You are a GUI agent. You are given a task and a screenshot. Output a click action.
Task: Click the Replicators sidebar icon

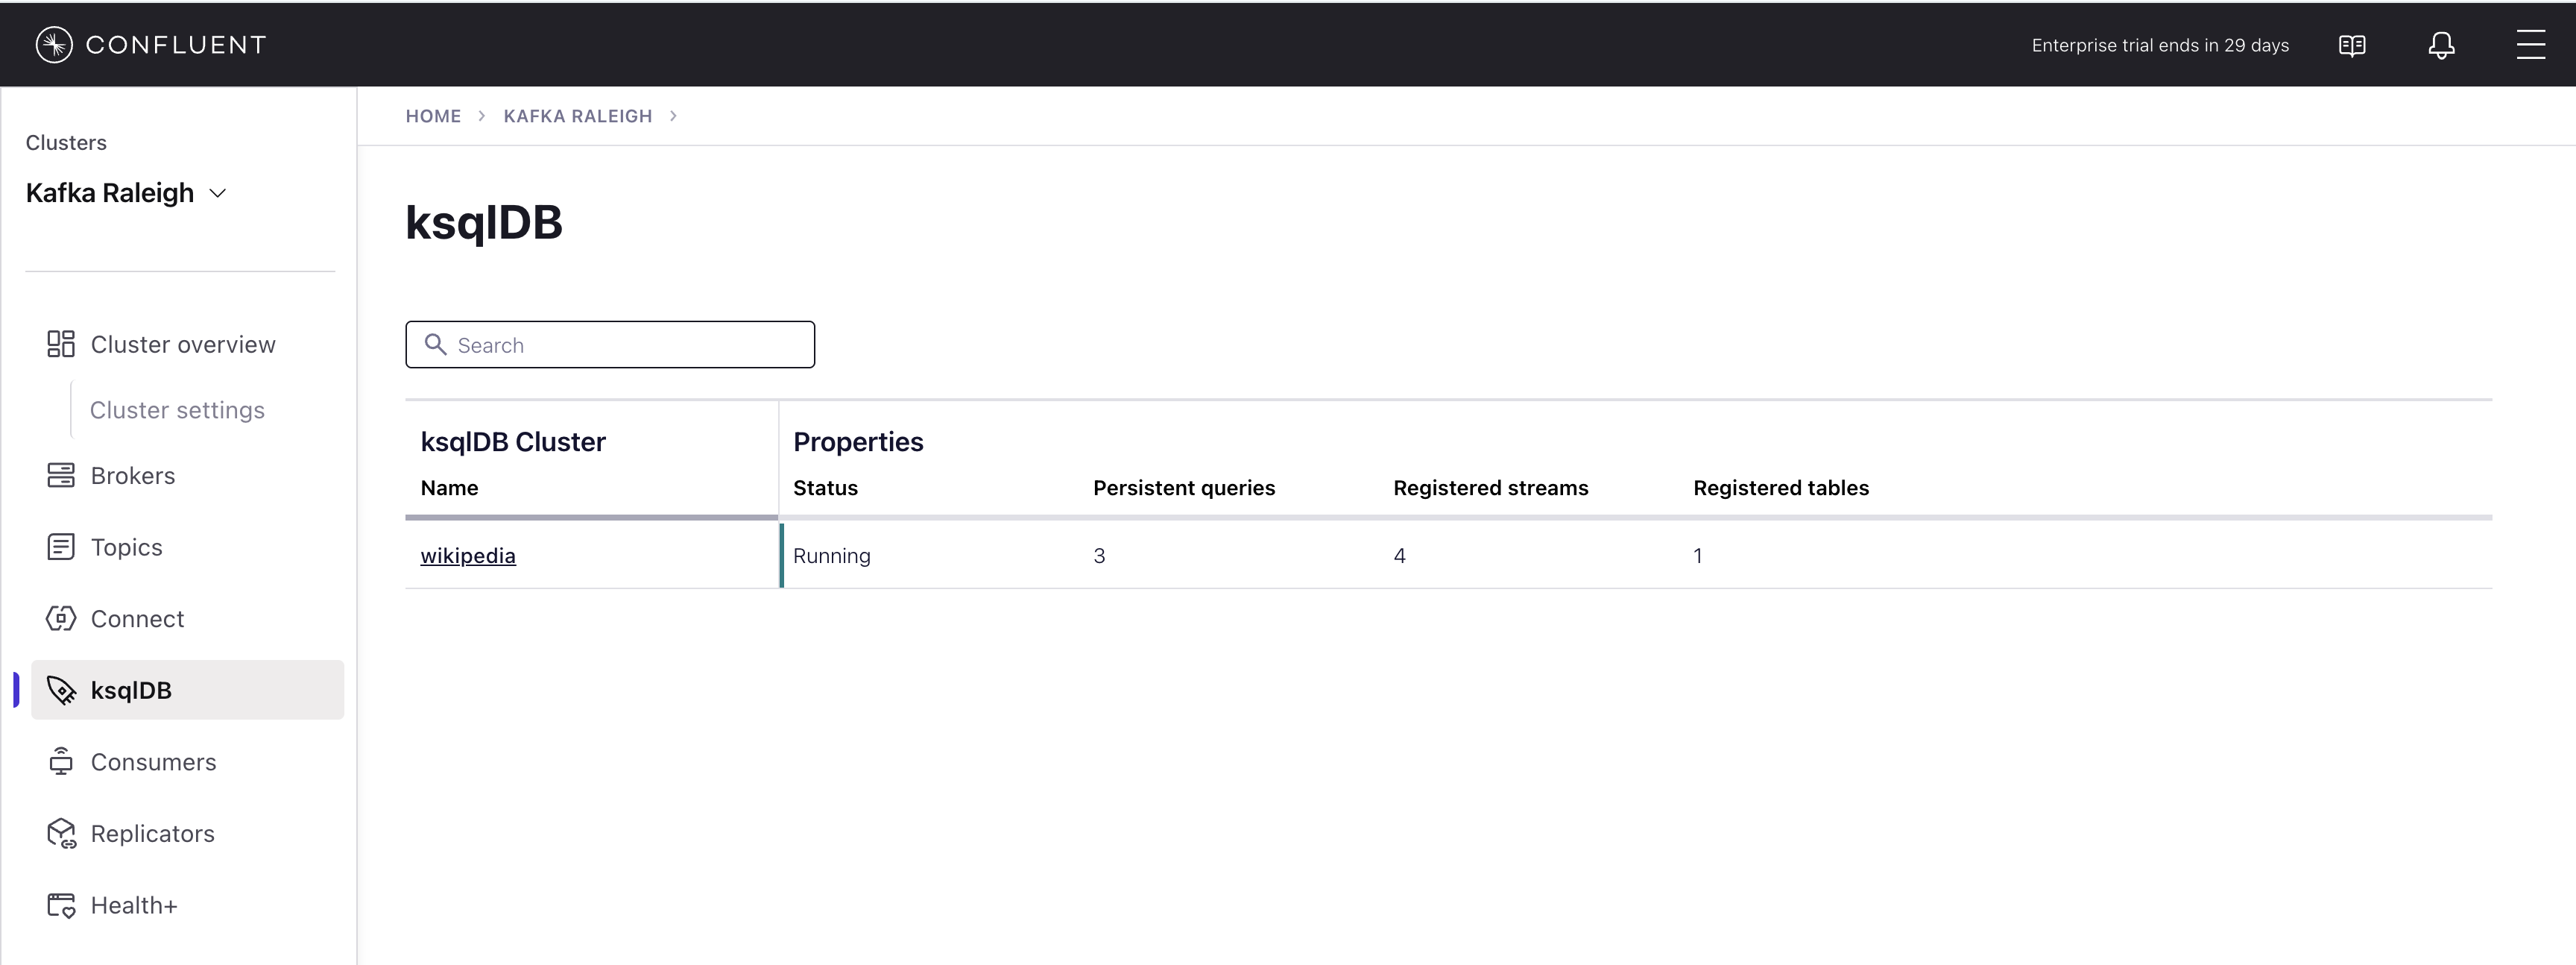[61, 833]
